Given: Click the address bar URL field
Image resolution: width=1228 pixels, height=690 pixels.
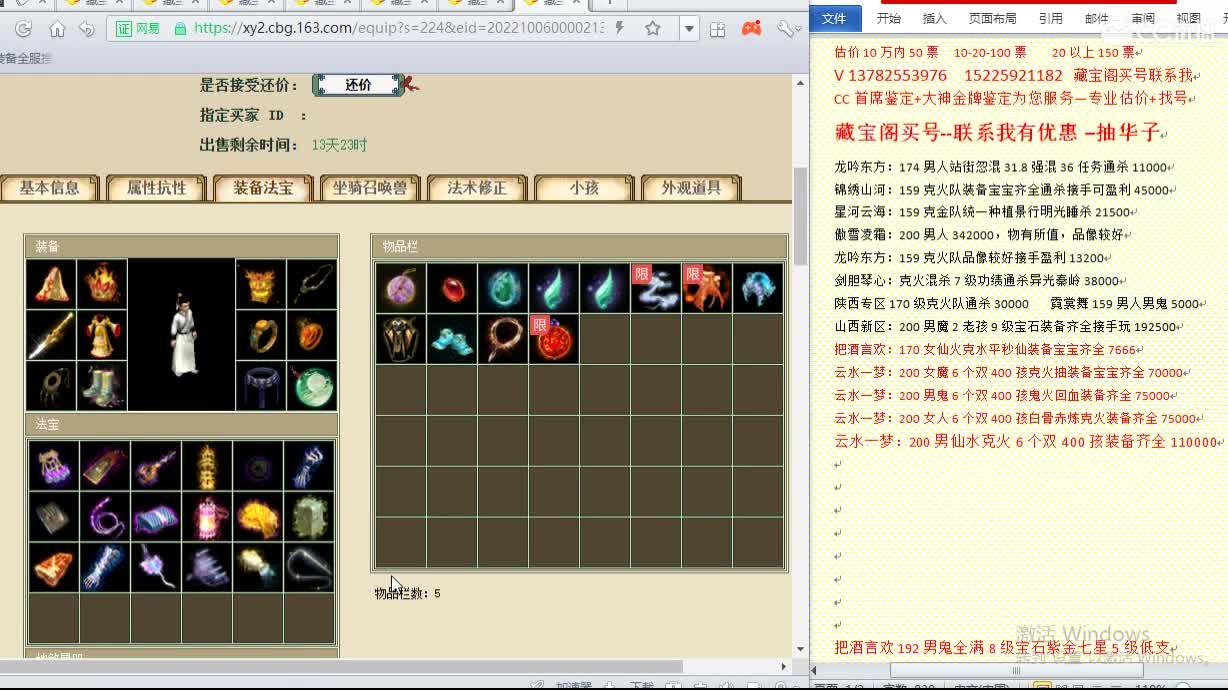Looking at the screenshot, I should pyautogui.click(x=399, y=29).
